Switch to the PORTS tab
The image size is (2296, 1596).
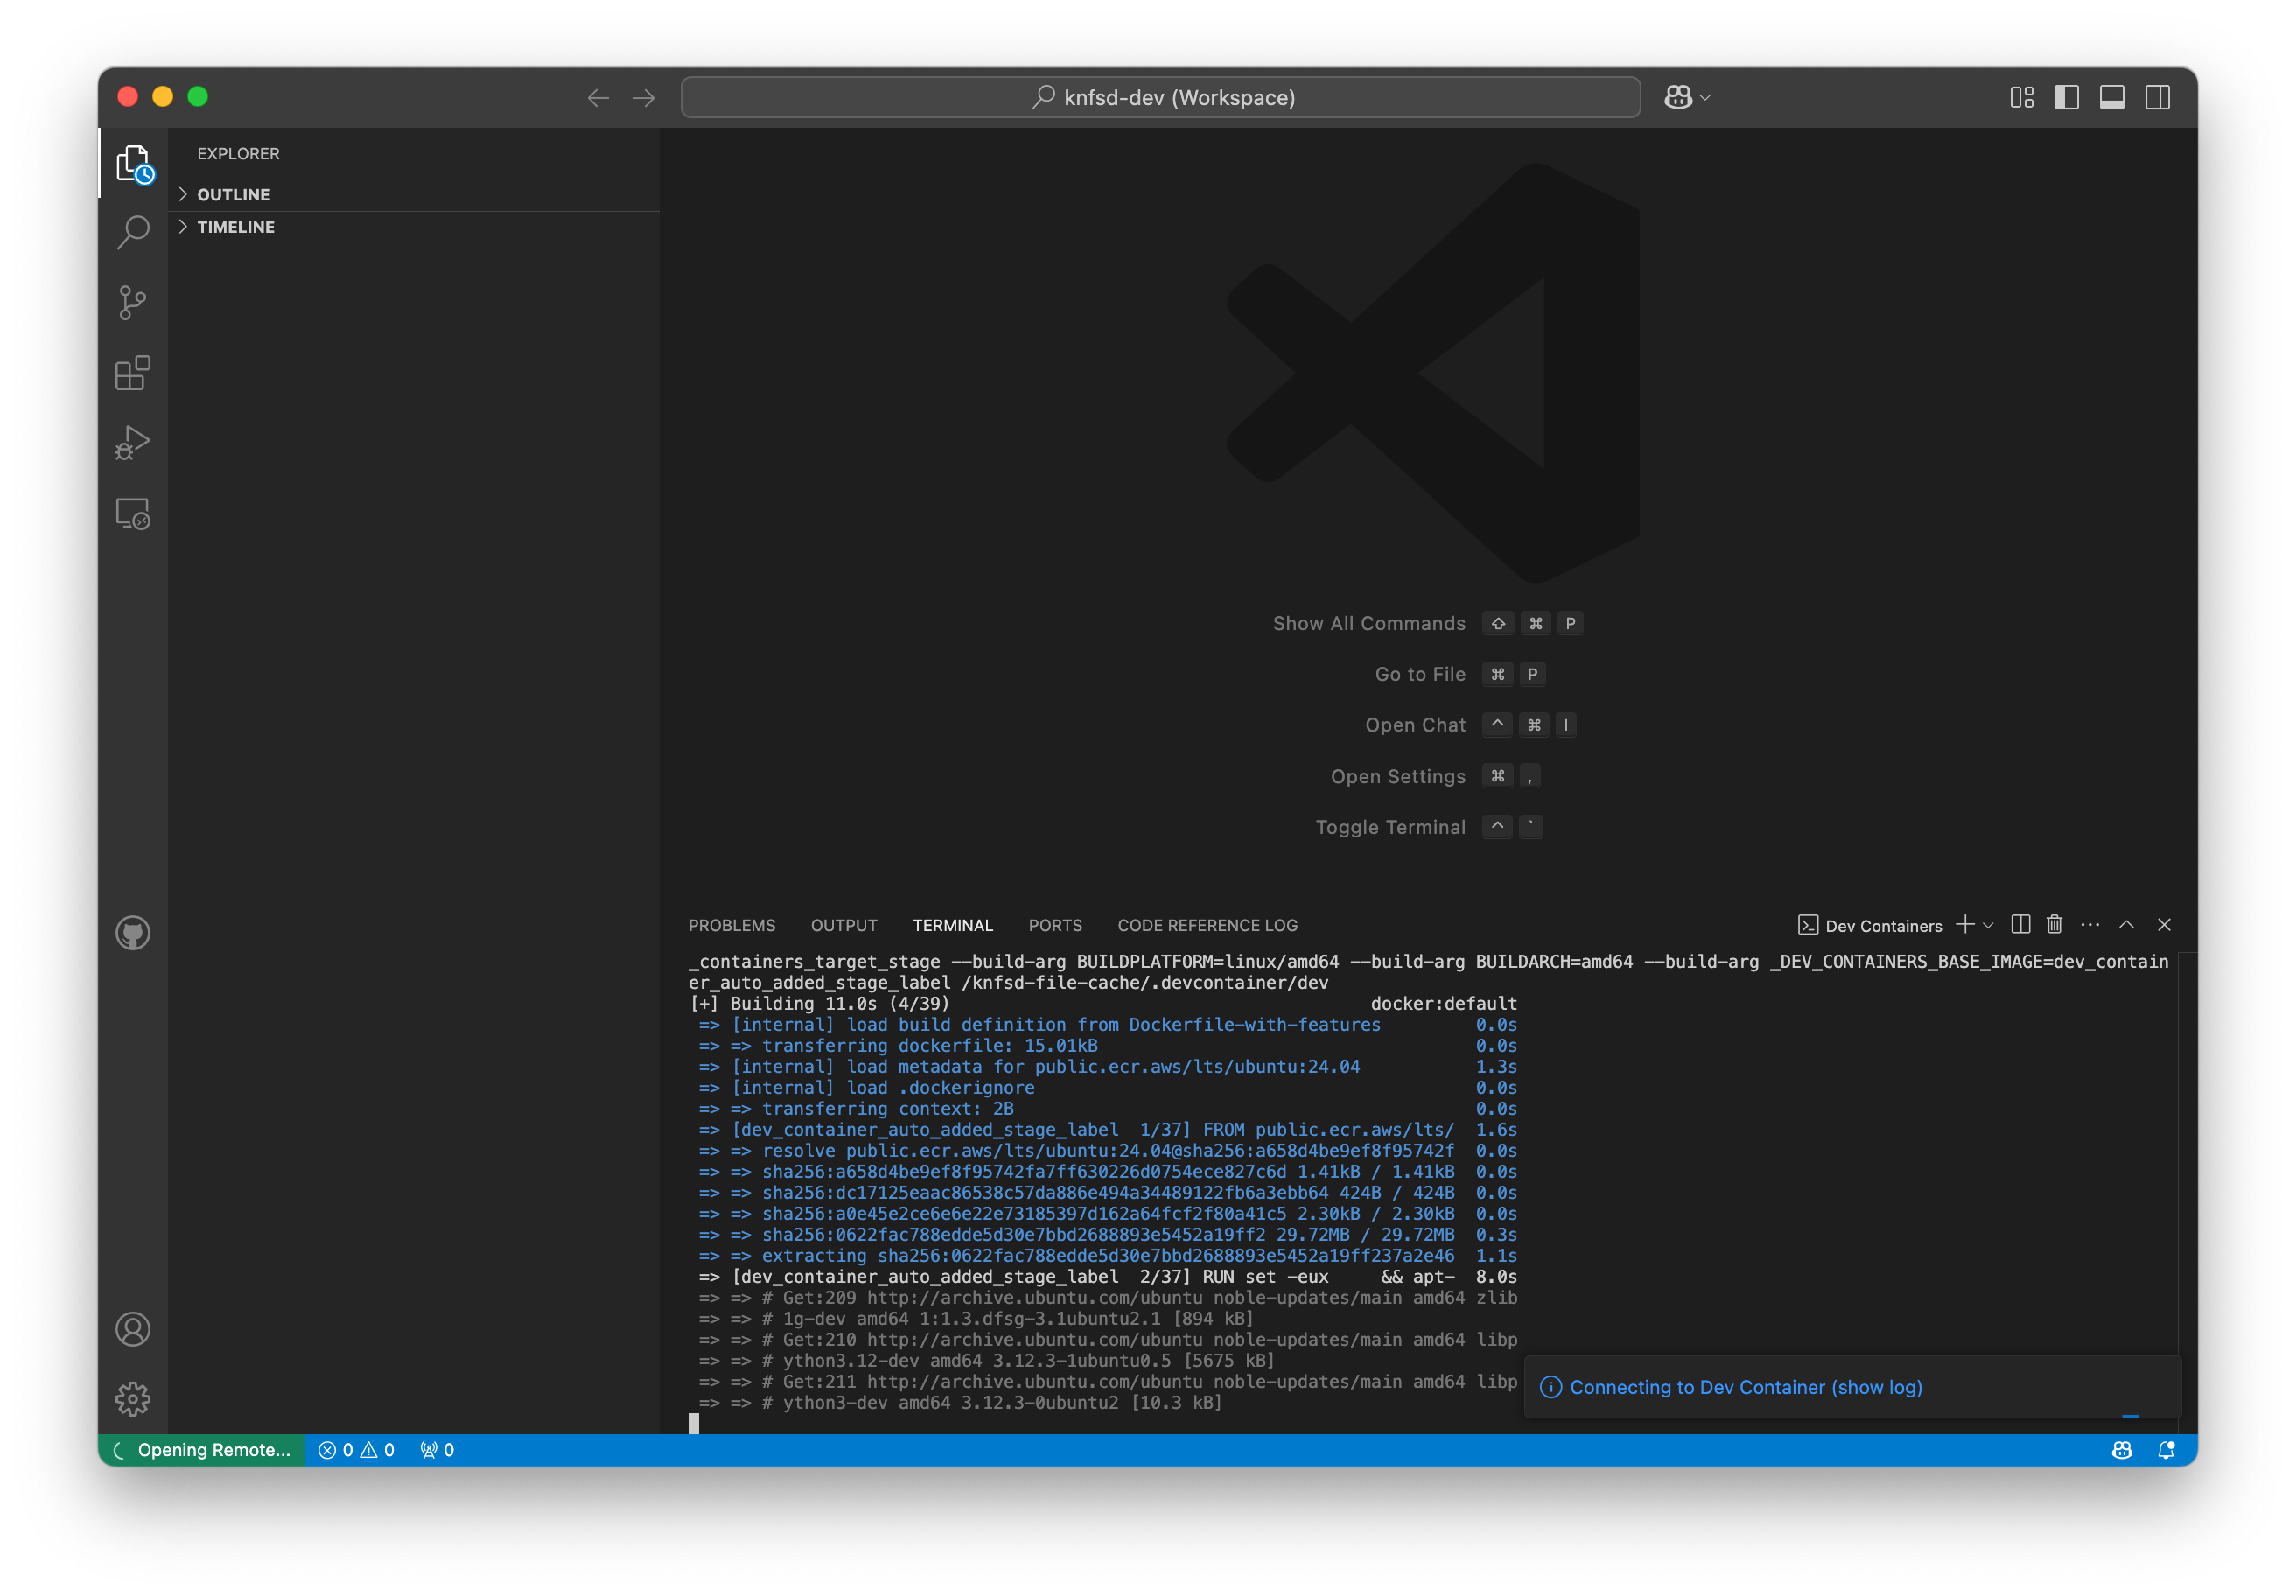coord(1055,925)
